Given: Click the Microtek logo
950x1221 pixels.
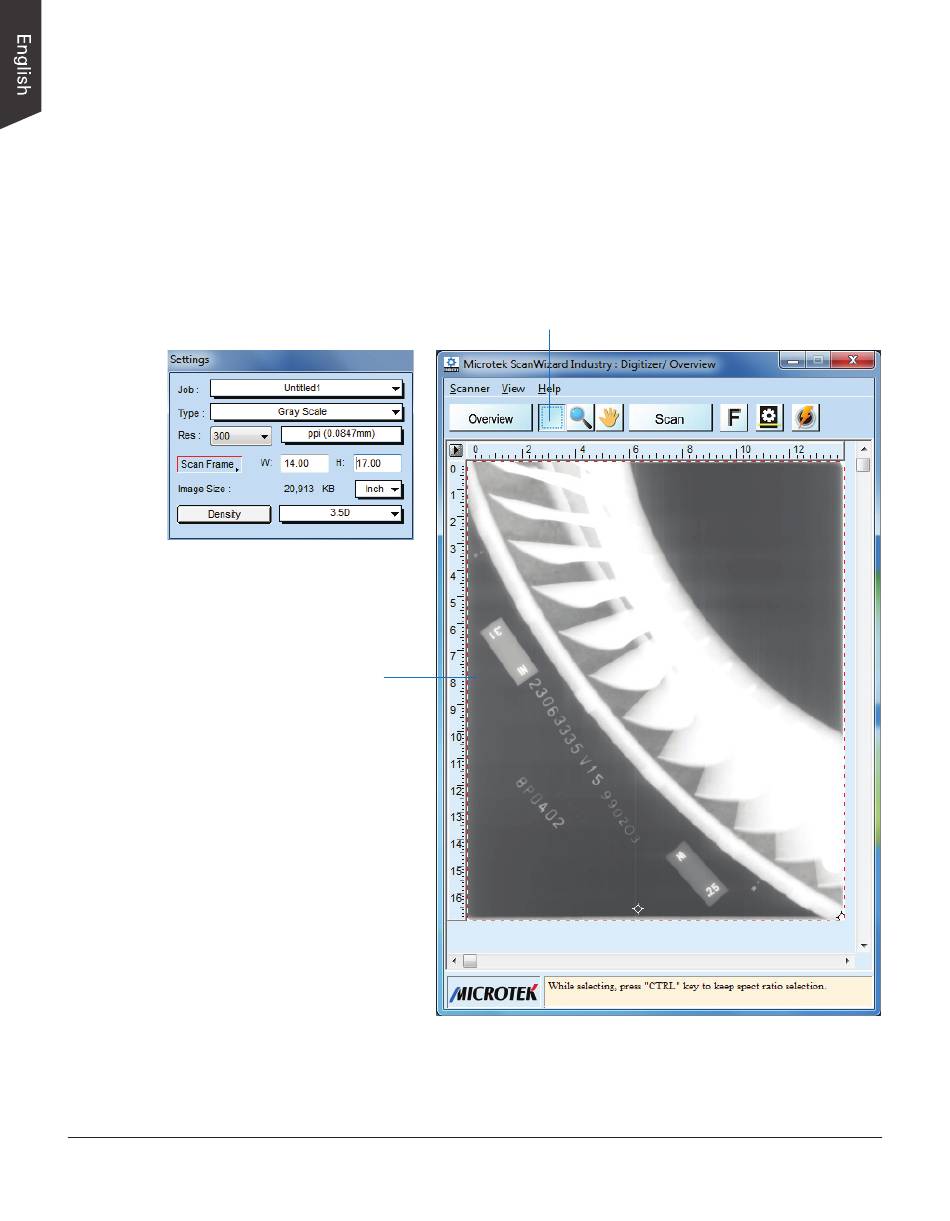Looking at the screenshot, I should (x=494, y=993).
